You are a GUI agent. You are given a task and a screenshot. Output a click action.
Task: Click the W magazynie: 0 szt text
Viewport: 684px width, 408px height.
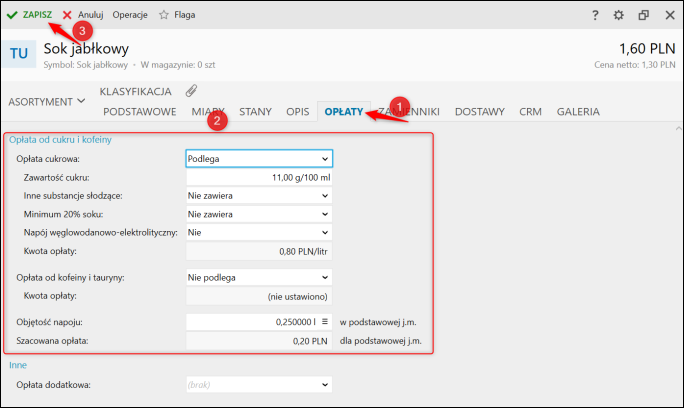coord(178,65)
